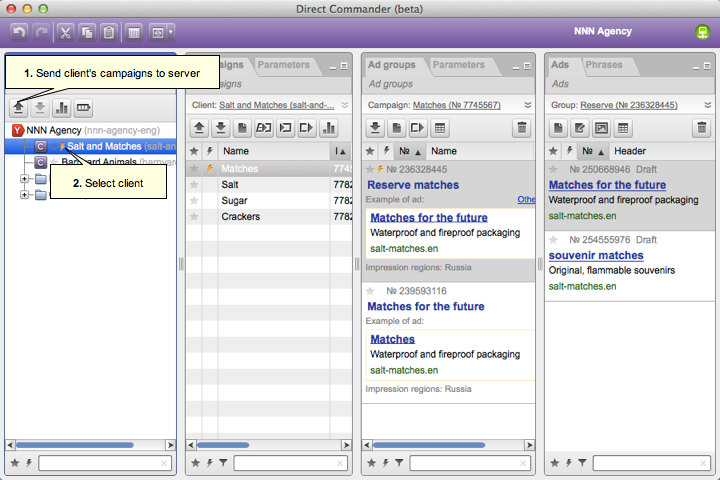The image size is (720, 480).
Task: Click the trash icon in the Ad groups panel
Action: click(x=522, y=128)
